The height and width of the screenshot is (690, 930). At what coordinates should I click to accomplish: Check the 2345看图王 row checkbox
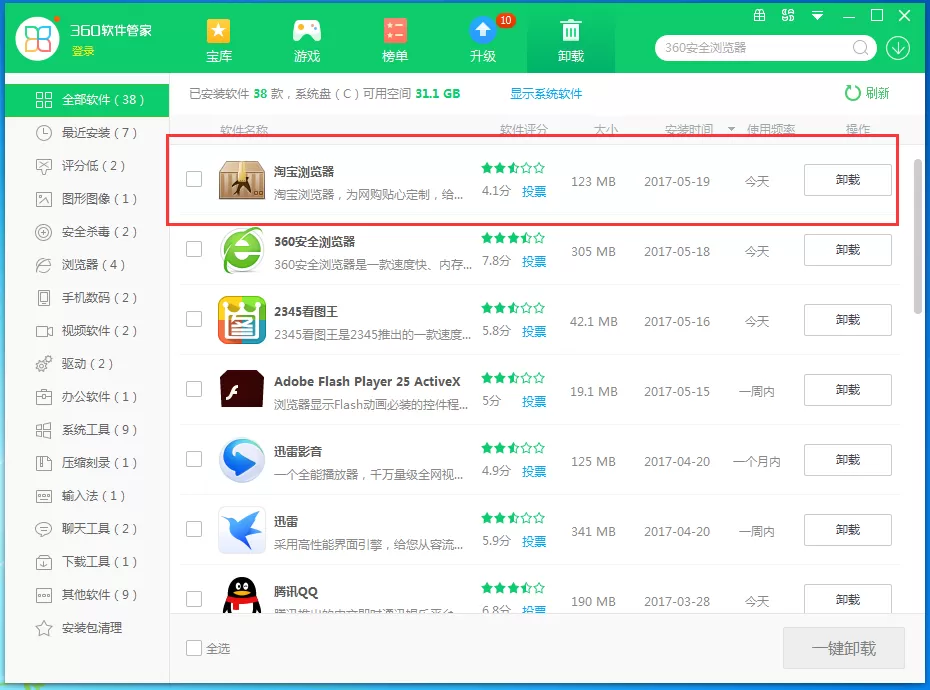click(194, 319)
